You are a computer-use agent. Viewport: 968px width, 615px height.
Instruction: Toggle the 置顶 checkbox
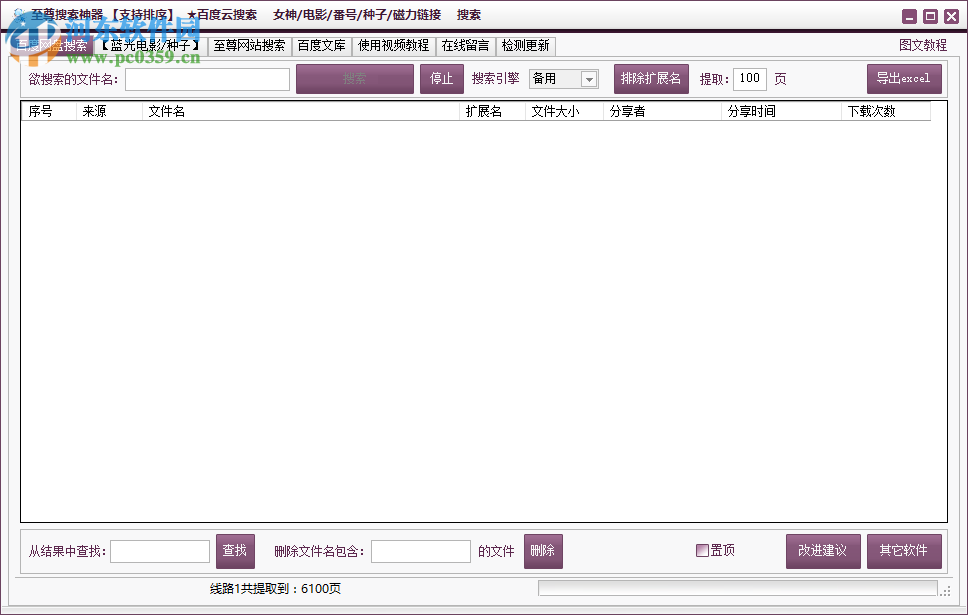pos(702,550)
